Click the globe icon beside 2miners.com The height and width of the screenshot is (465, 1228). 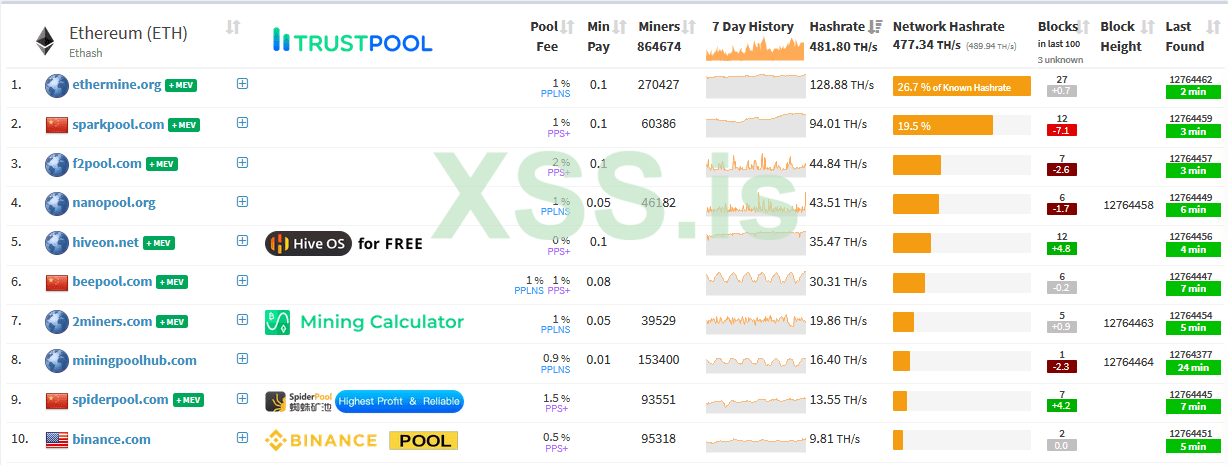coord(56,321)
